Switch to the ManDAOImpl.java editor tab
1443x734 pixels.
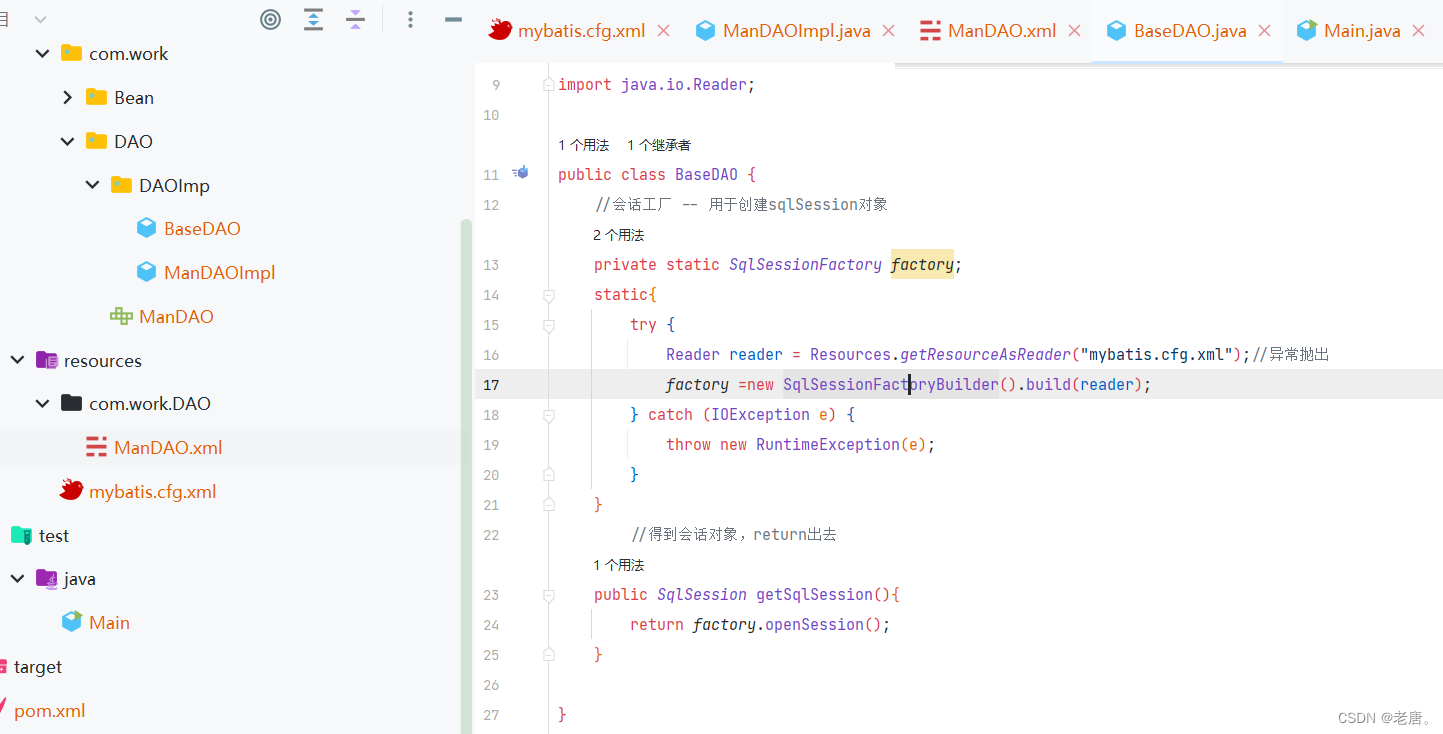797,31
